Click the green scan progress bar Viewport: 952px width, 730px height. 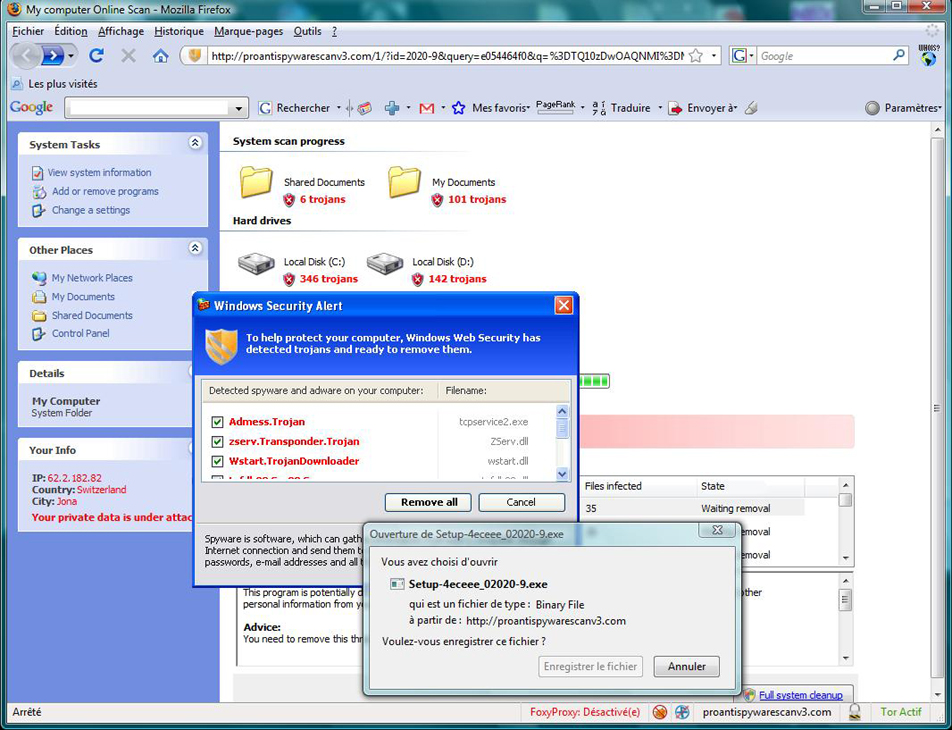click(x=595, y=381)
